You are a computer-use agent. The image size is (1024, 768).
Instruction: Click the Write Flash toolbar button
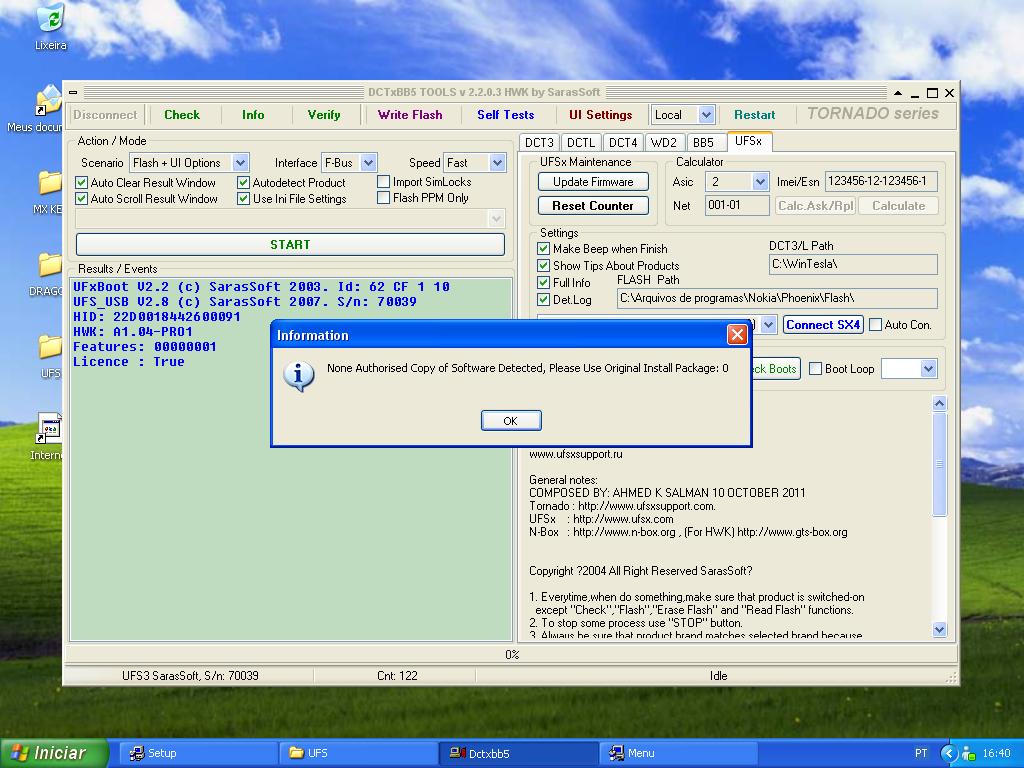[x=410, y=115]
